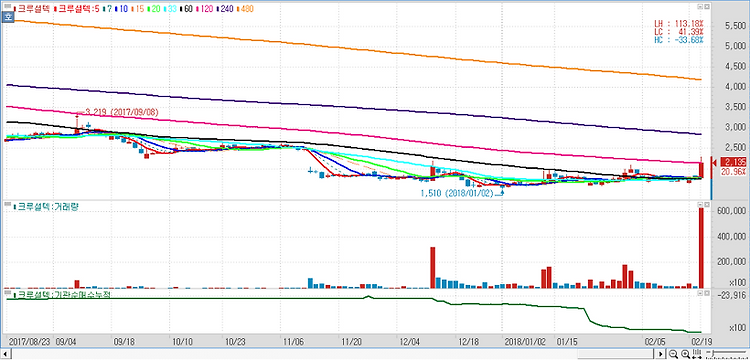The width and height of the screenshot is (750, 360).
Task: Click the HC : -33.68% value
Action: [679, 39]
